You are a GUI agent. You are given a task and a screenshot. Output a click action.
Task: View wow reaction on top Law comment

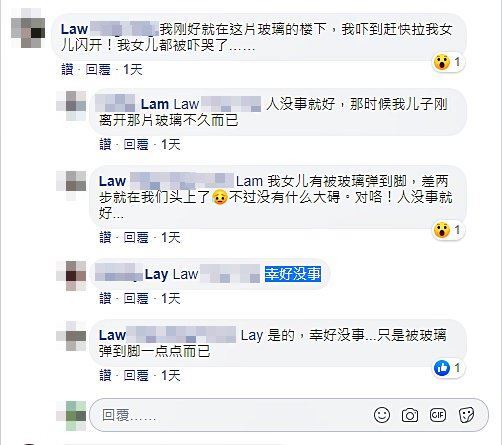[447, 62]
